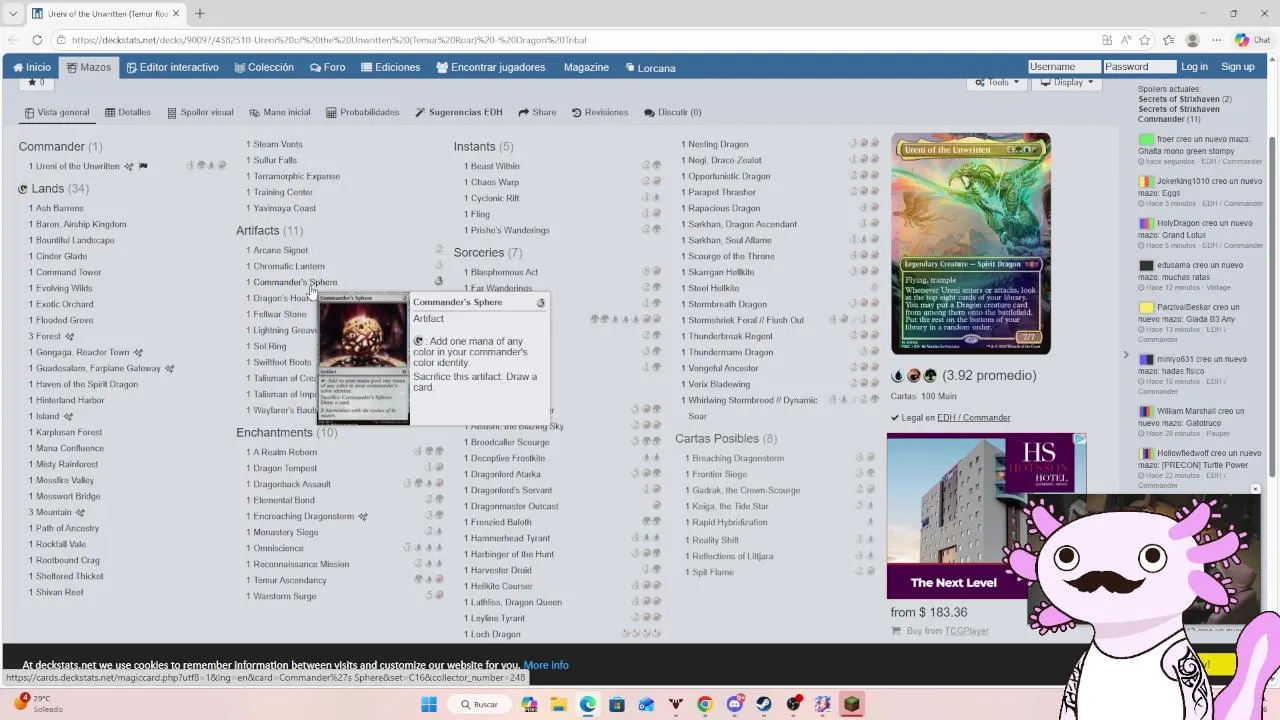
Task: Open the Chromatic Lantern card link
Action: [288, 266]
